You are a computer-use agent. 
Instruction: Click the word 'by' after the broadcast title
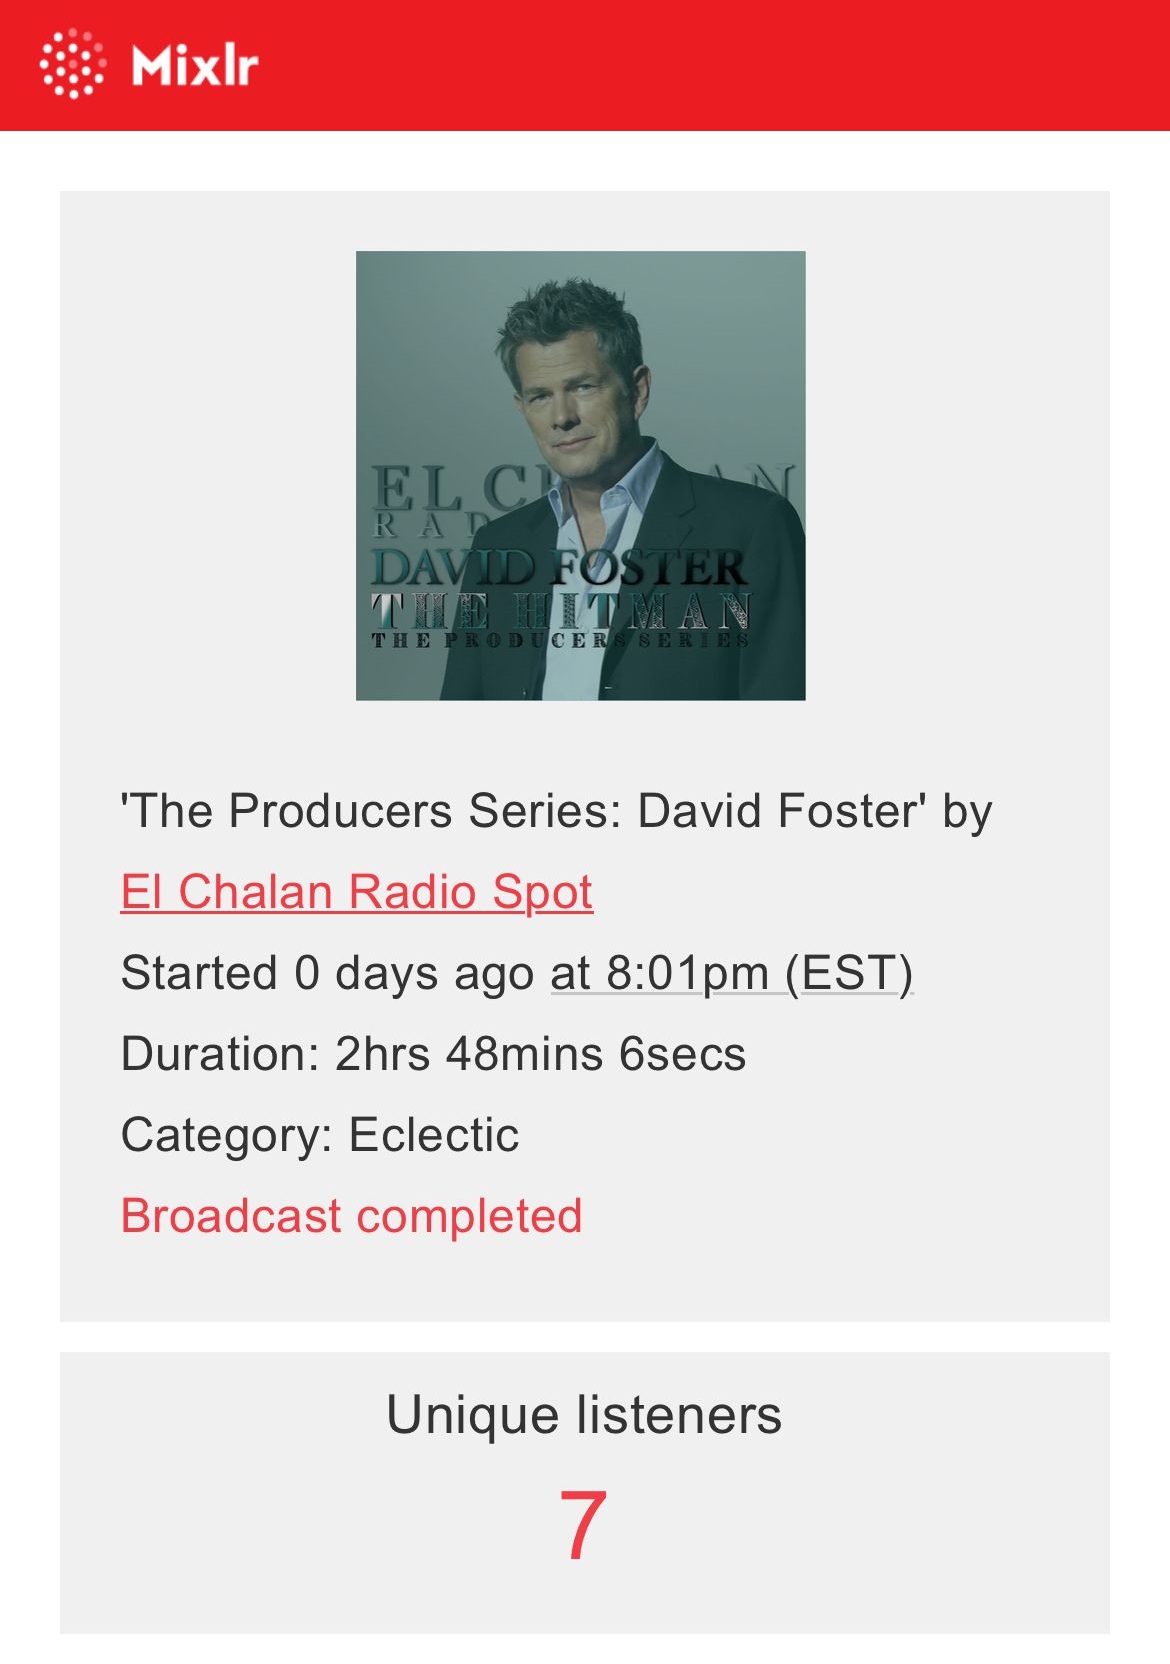click(966, 811)
